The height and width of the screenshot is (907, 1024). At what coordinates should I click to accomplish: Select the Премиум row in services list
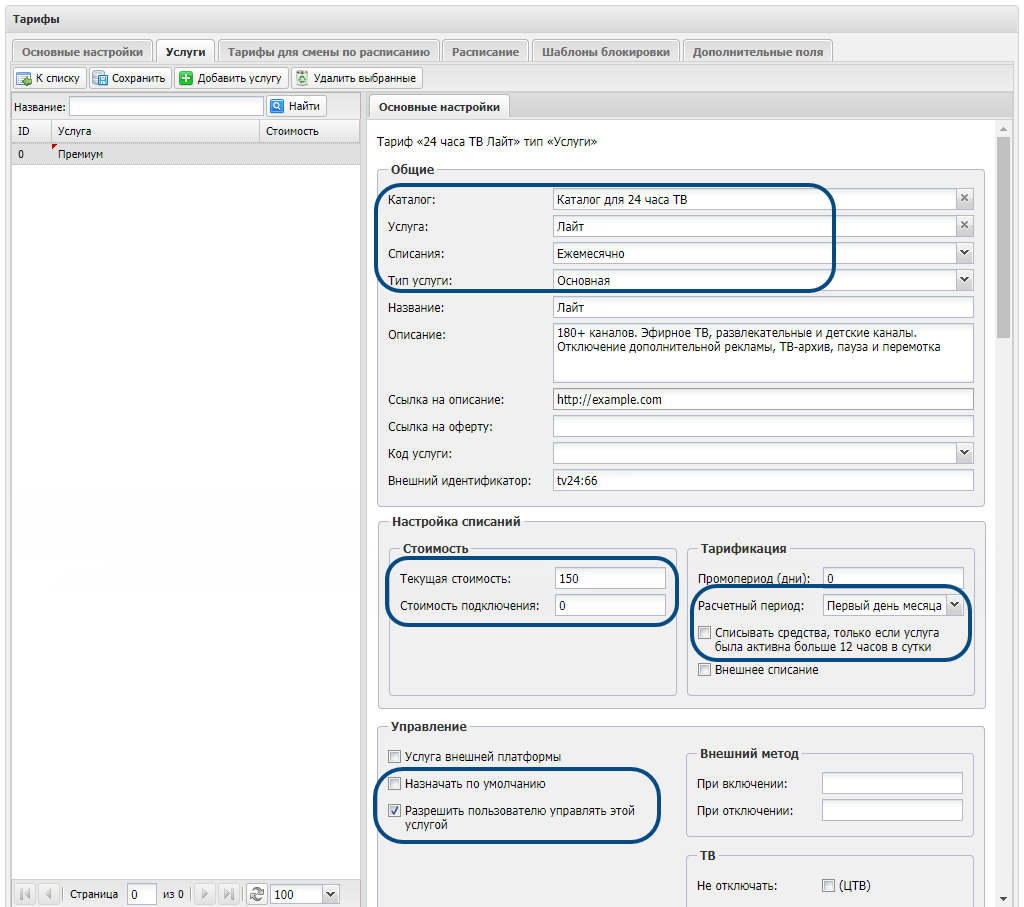point(185,154)
